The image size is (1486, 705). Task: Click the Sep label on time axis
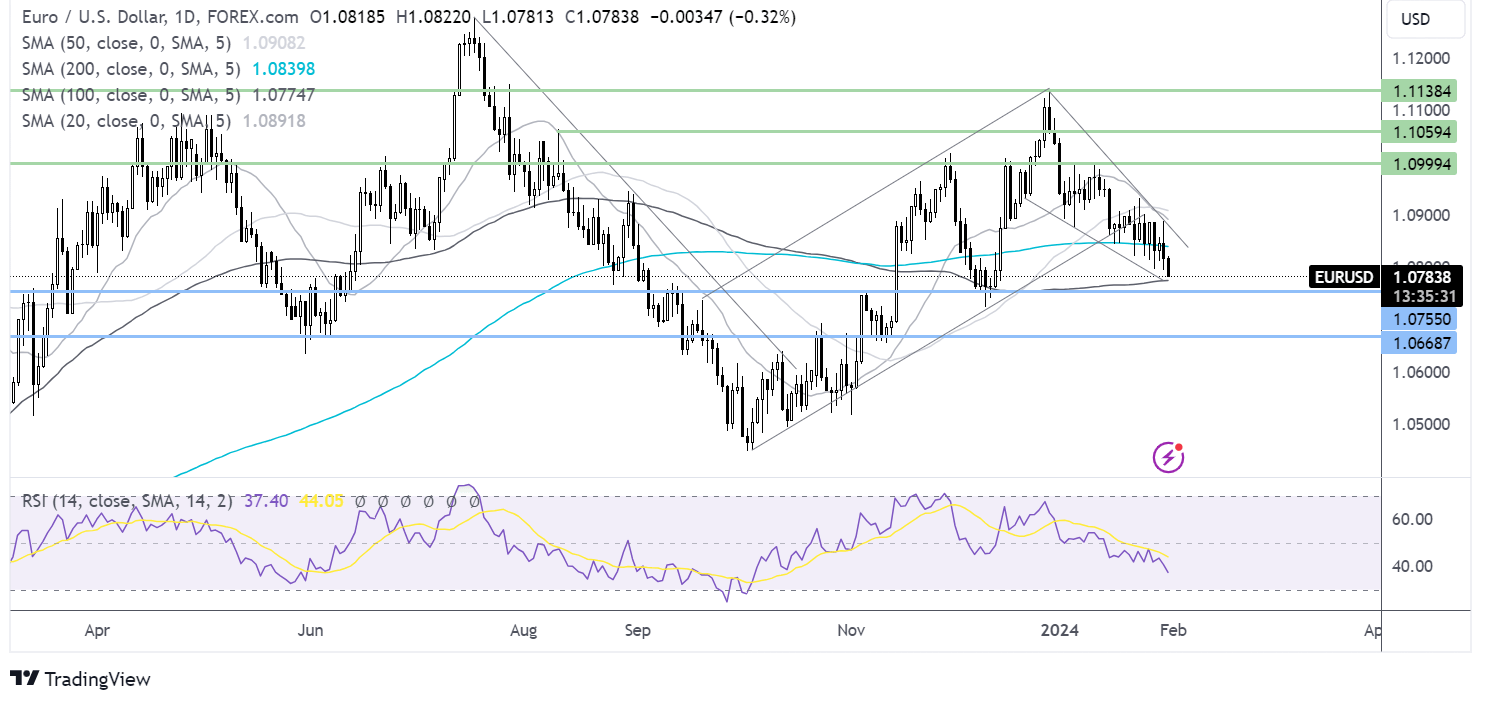pyautogui.click(x=637, y=630)
